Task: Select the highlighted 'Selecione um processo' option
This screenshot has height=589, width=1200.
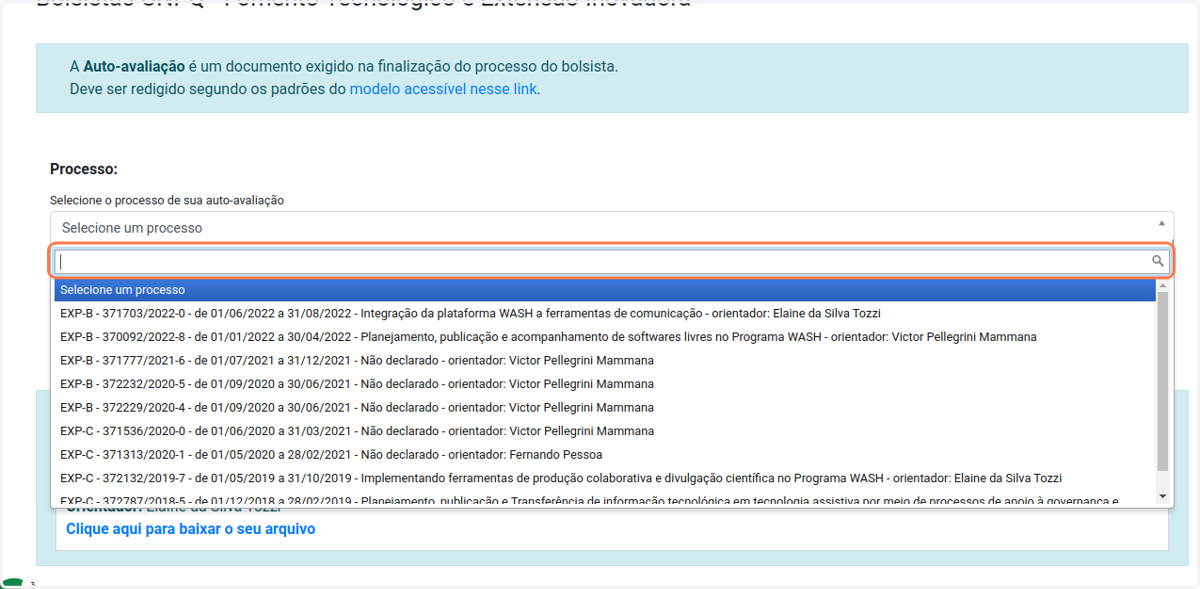Action: pyautogui.click(x=605, y=290)
